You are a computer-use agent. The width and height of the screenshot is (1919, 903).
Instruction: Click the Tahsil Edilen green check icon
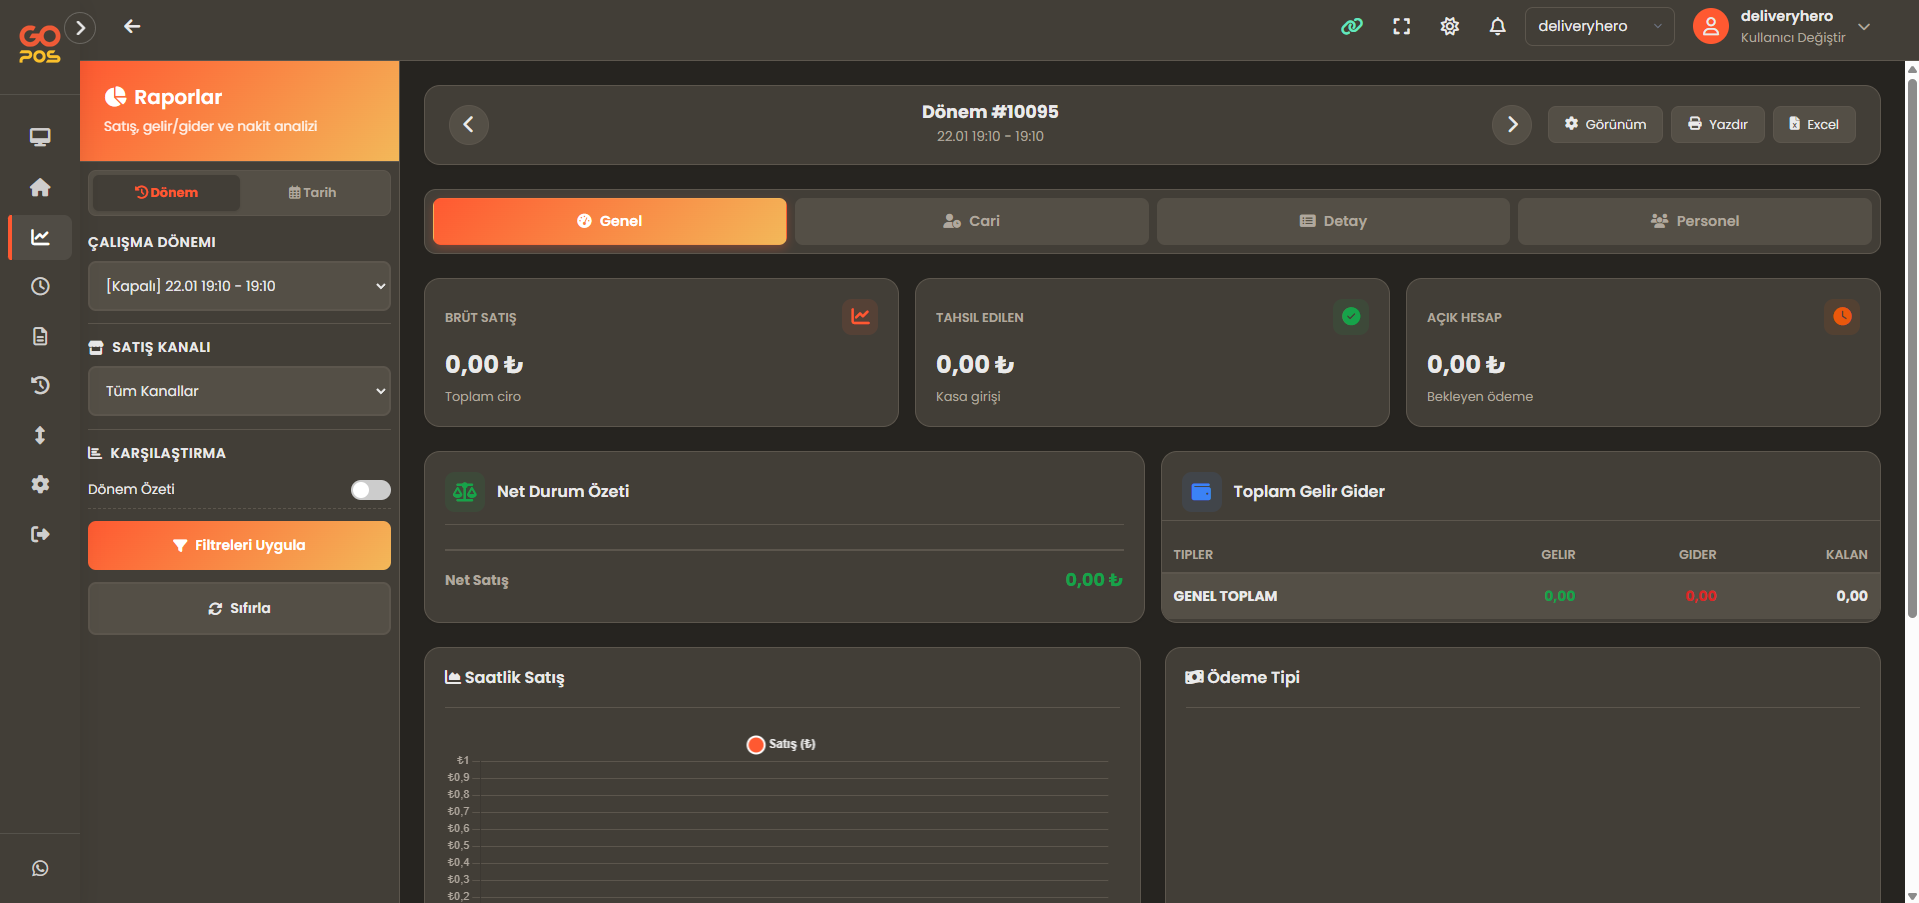(1351, 317)
